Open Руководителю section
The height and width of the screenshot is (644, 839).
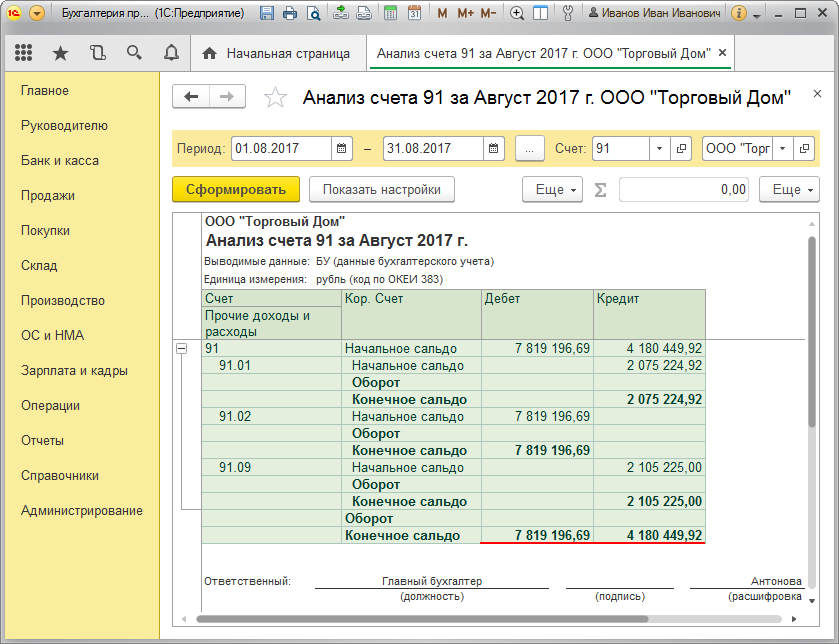(x=64, y=126)
